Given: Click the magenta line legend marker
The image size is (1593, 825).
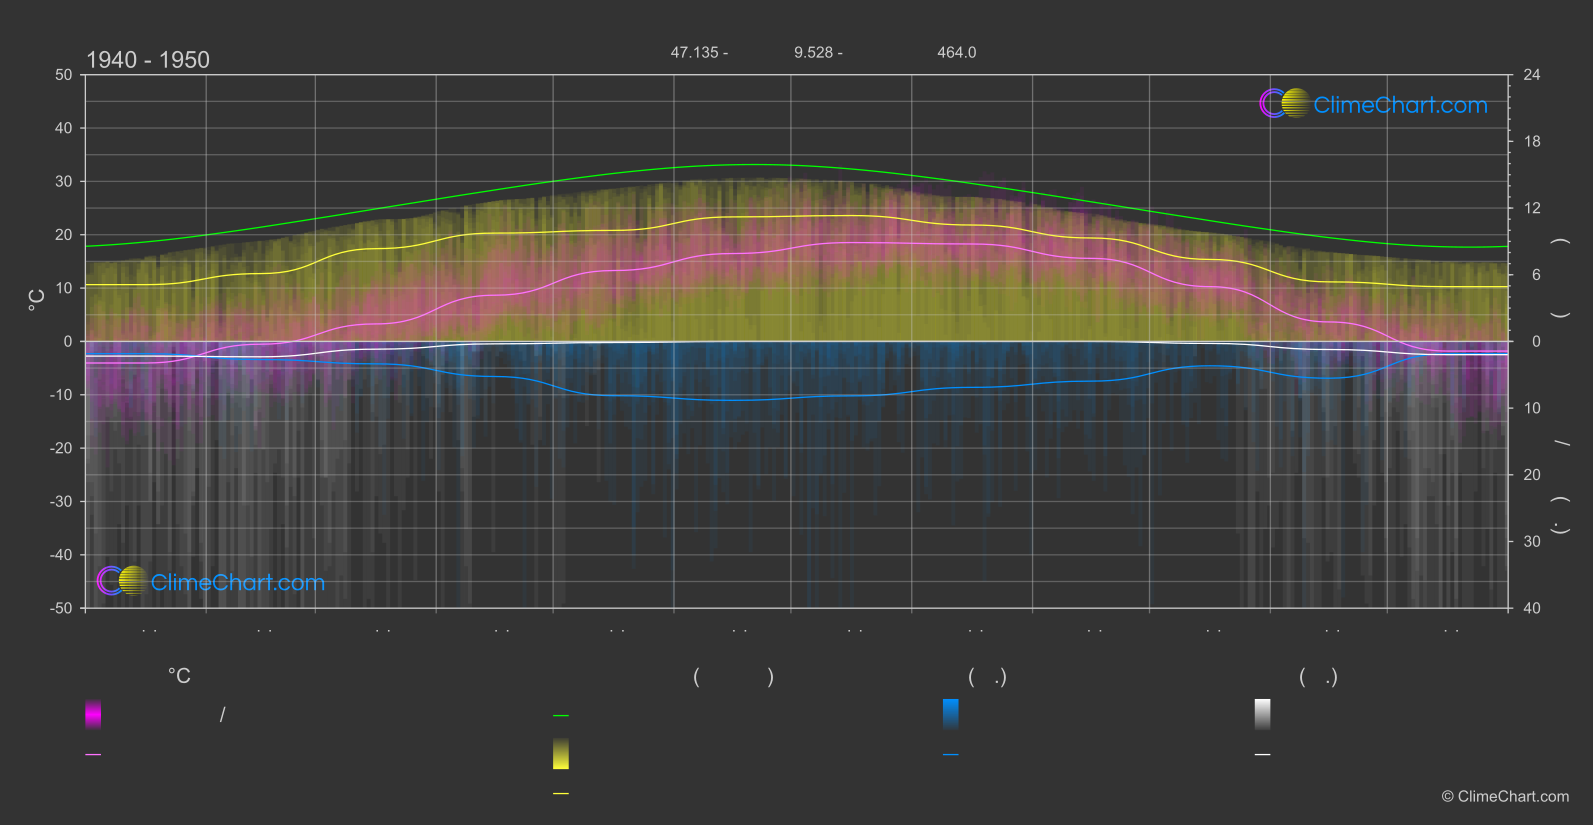Looking at the screenshot, I should (x=93, y=755).
